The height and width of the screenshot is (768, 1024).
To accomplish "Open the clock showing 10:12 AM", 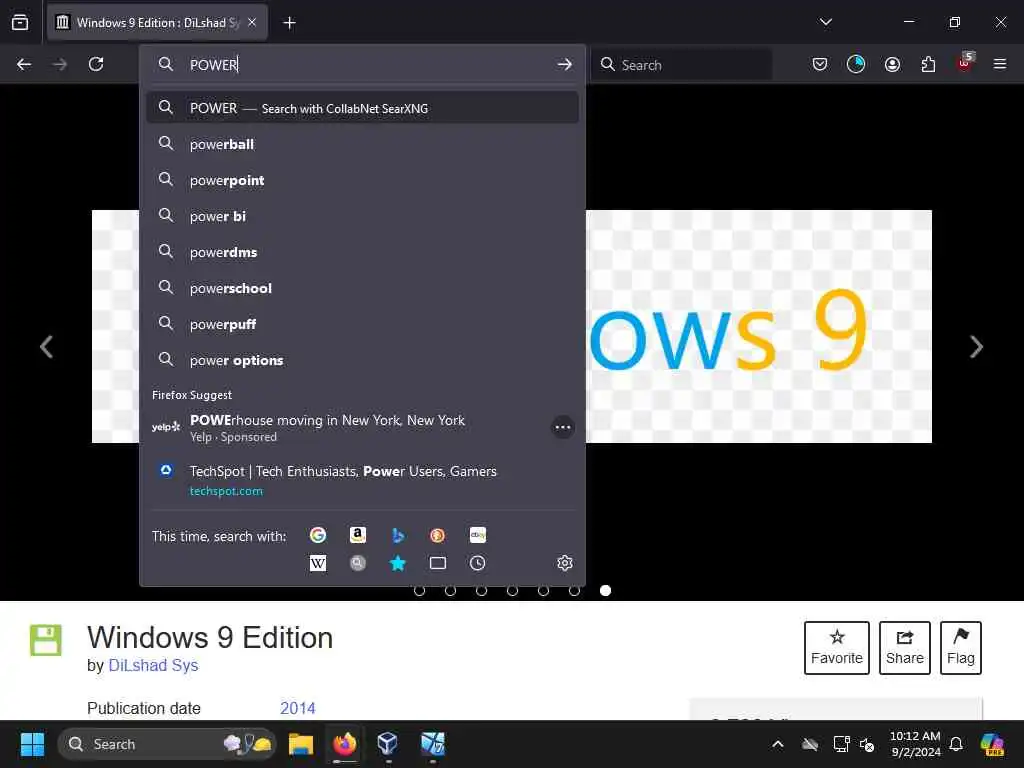I will click(915, 744).
